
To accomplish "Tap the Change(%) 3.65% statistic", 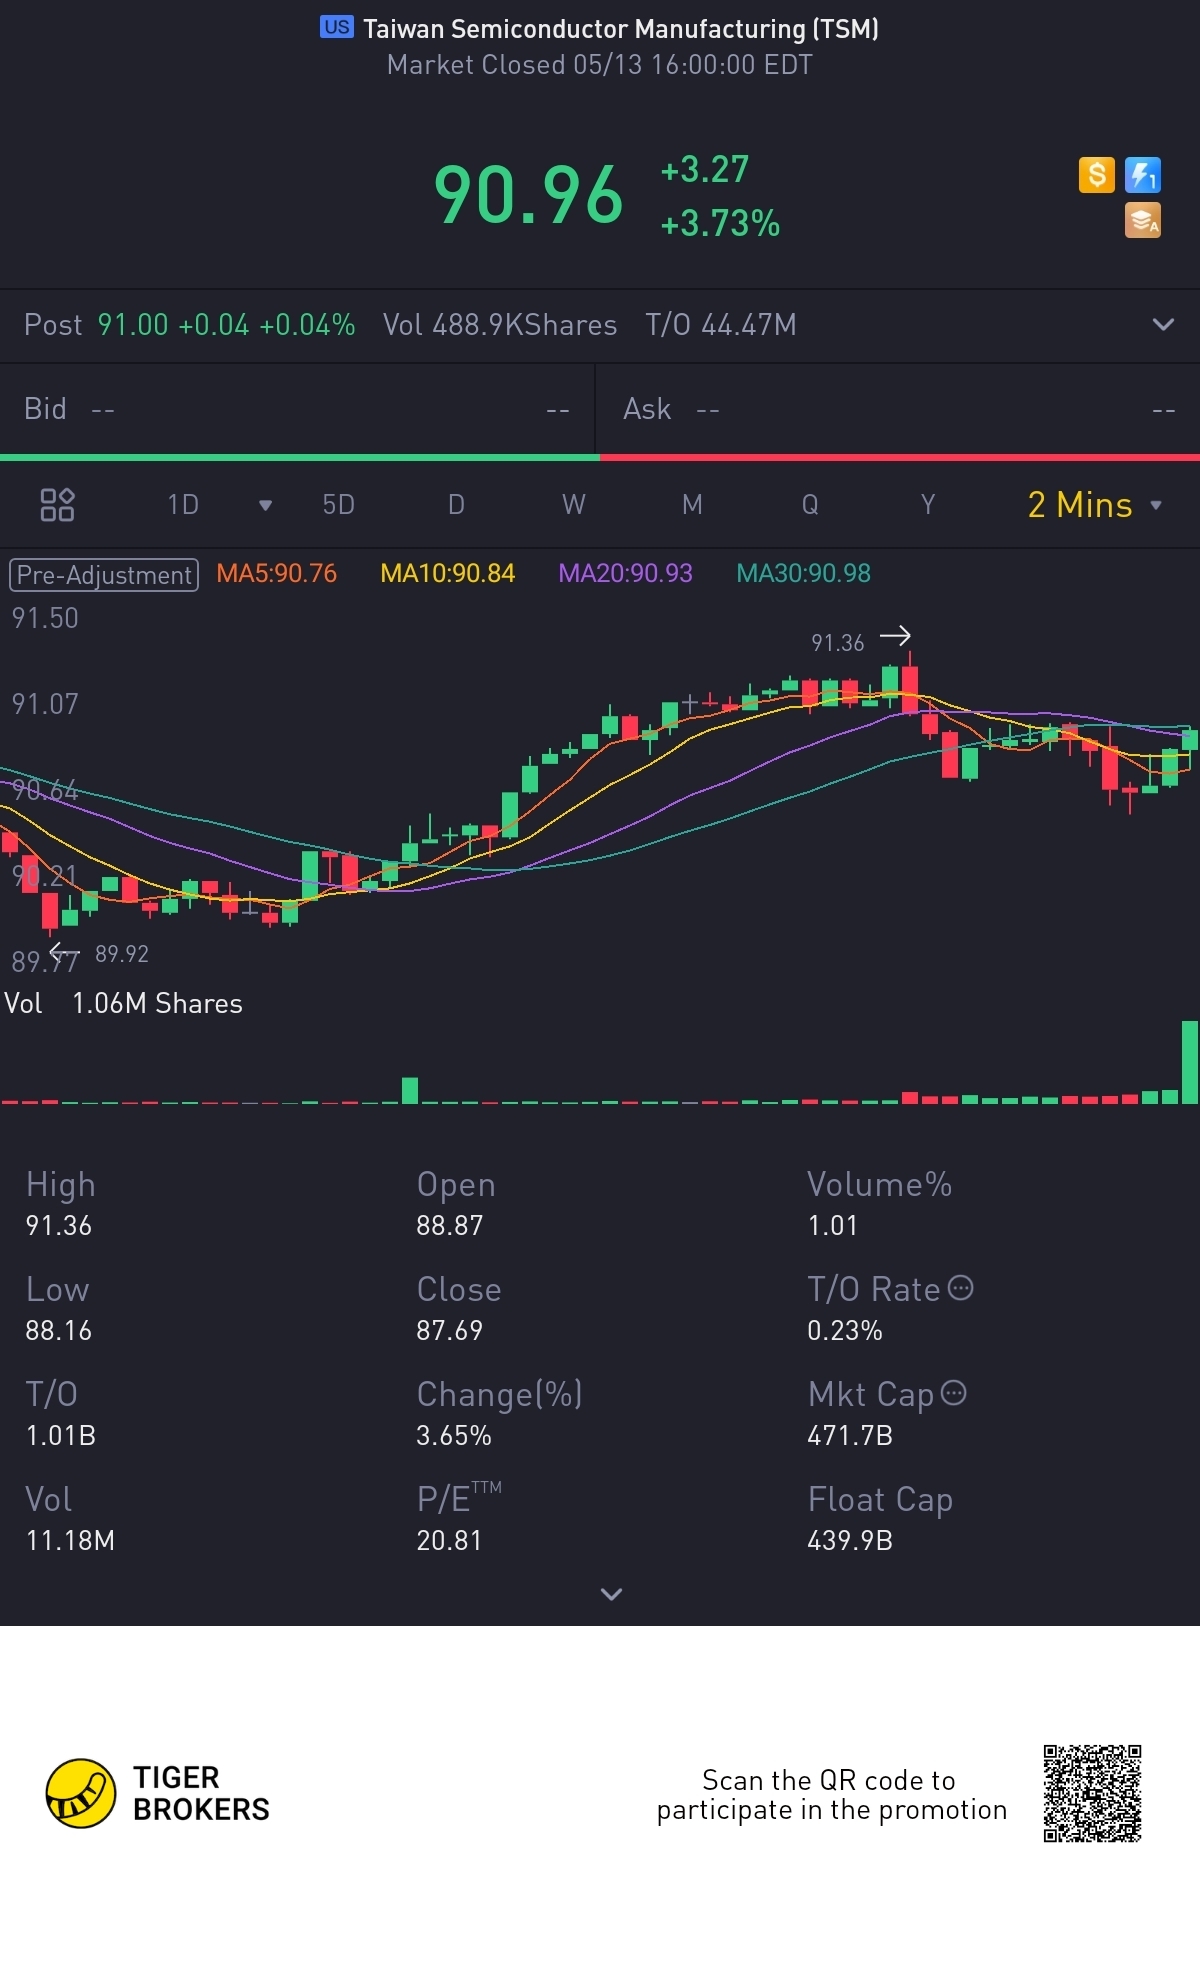I will (x=499, y=1414).
